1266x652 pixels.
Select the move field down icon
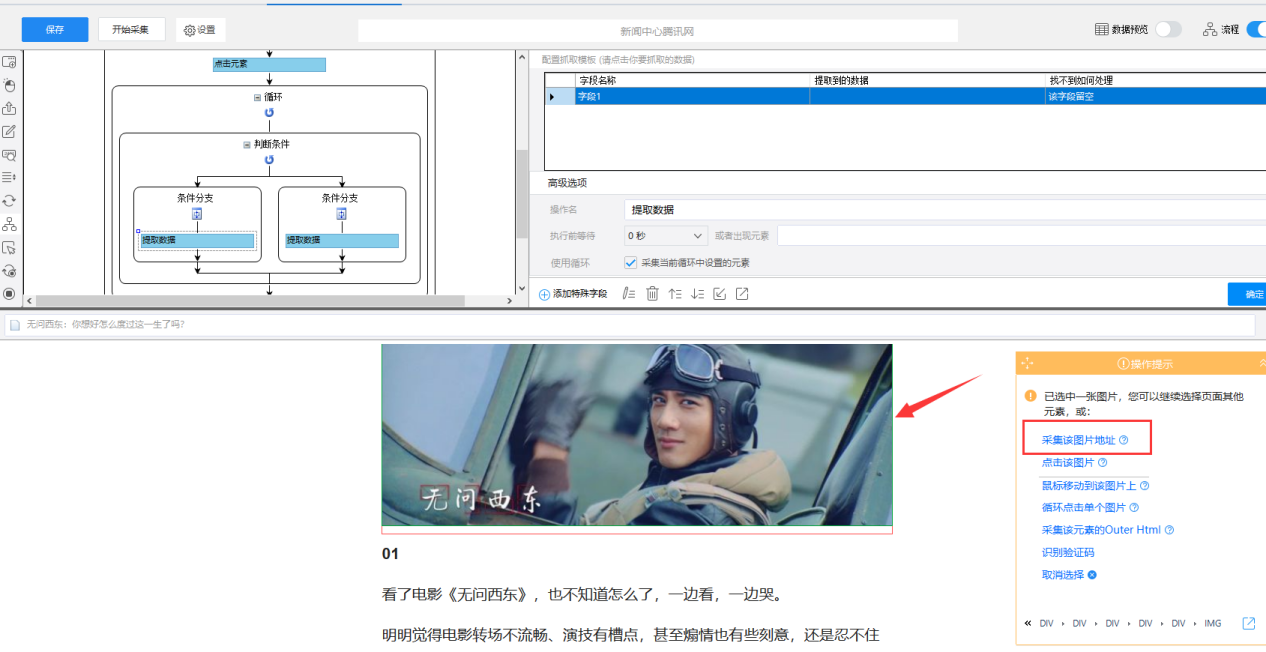[x=698, y=293]
